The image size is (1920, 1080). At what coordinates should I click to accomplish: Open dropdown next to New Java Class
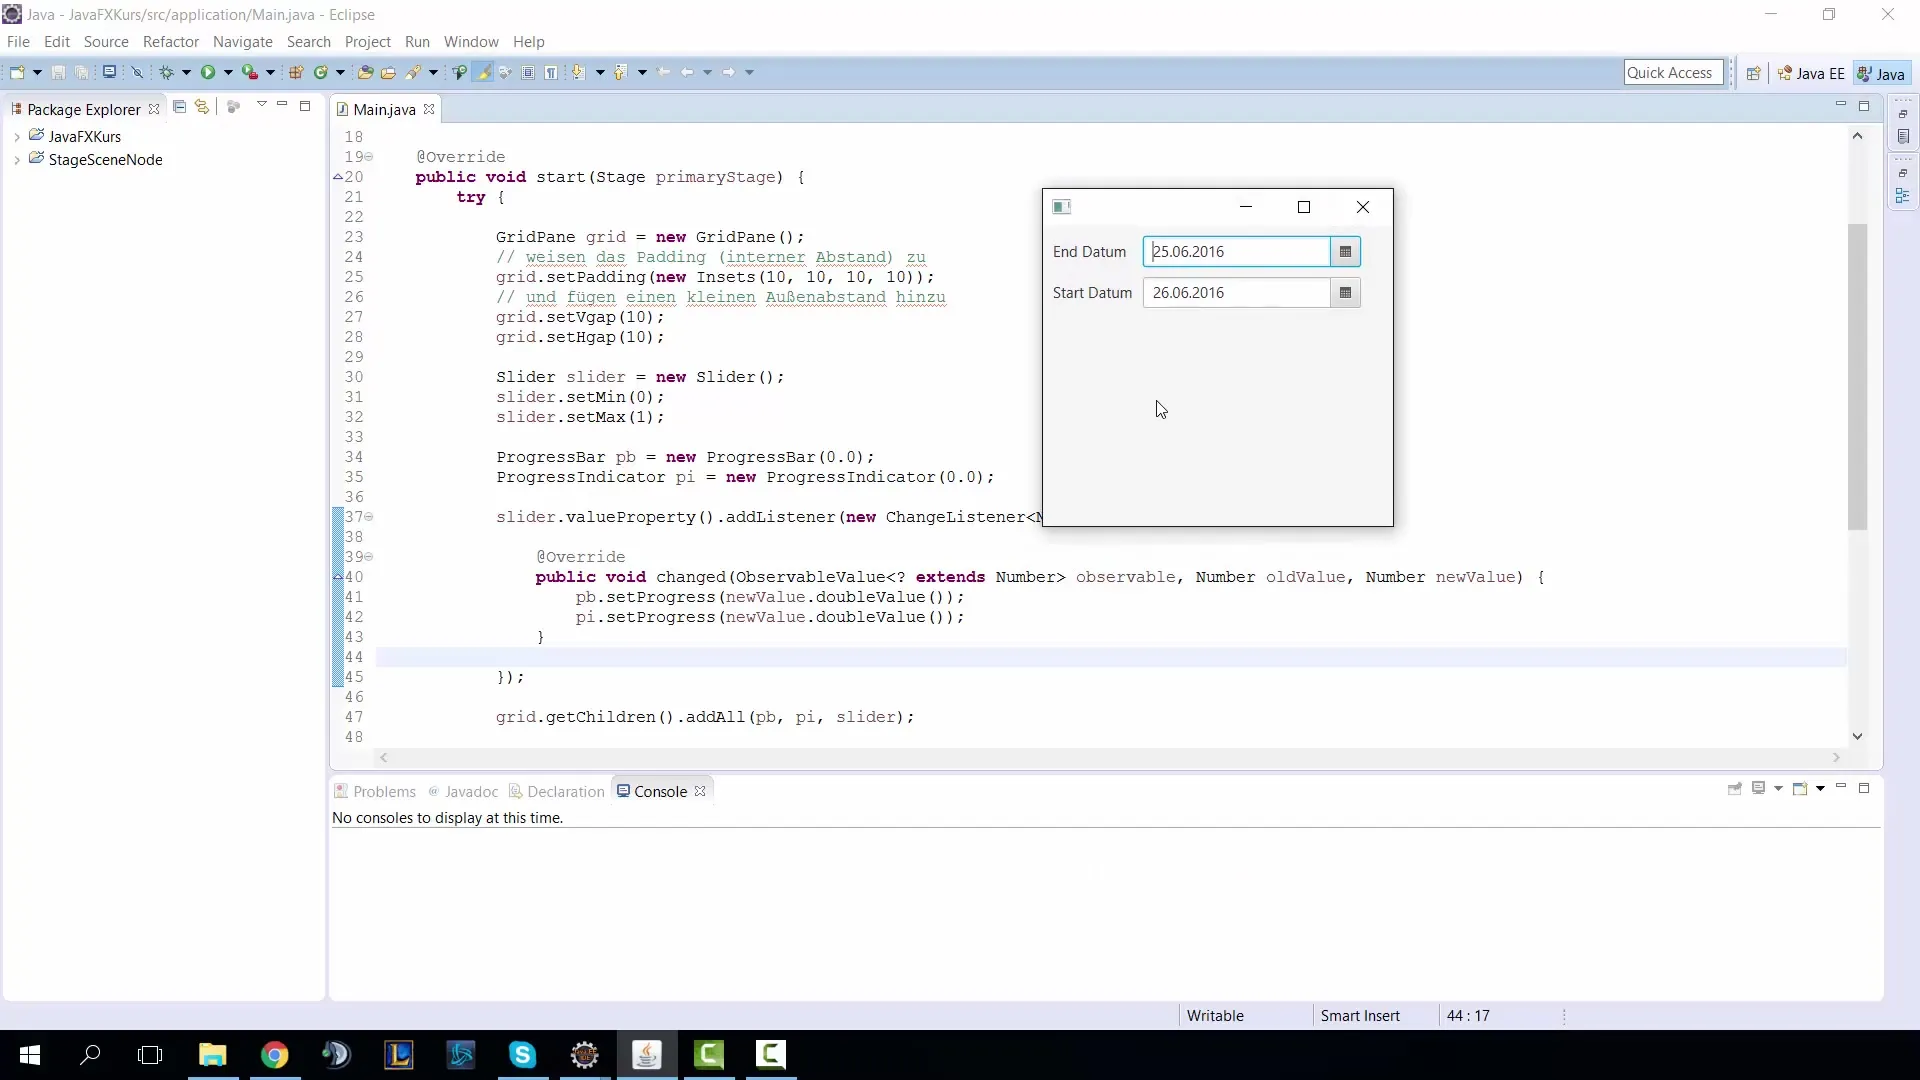pyautogui.click(x=340, y=72)
